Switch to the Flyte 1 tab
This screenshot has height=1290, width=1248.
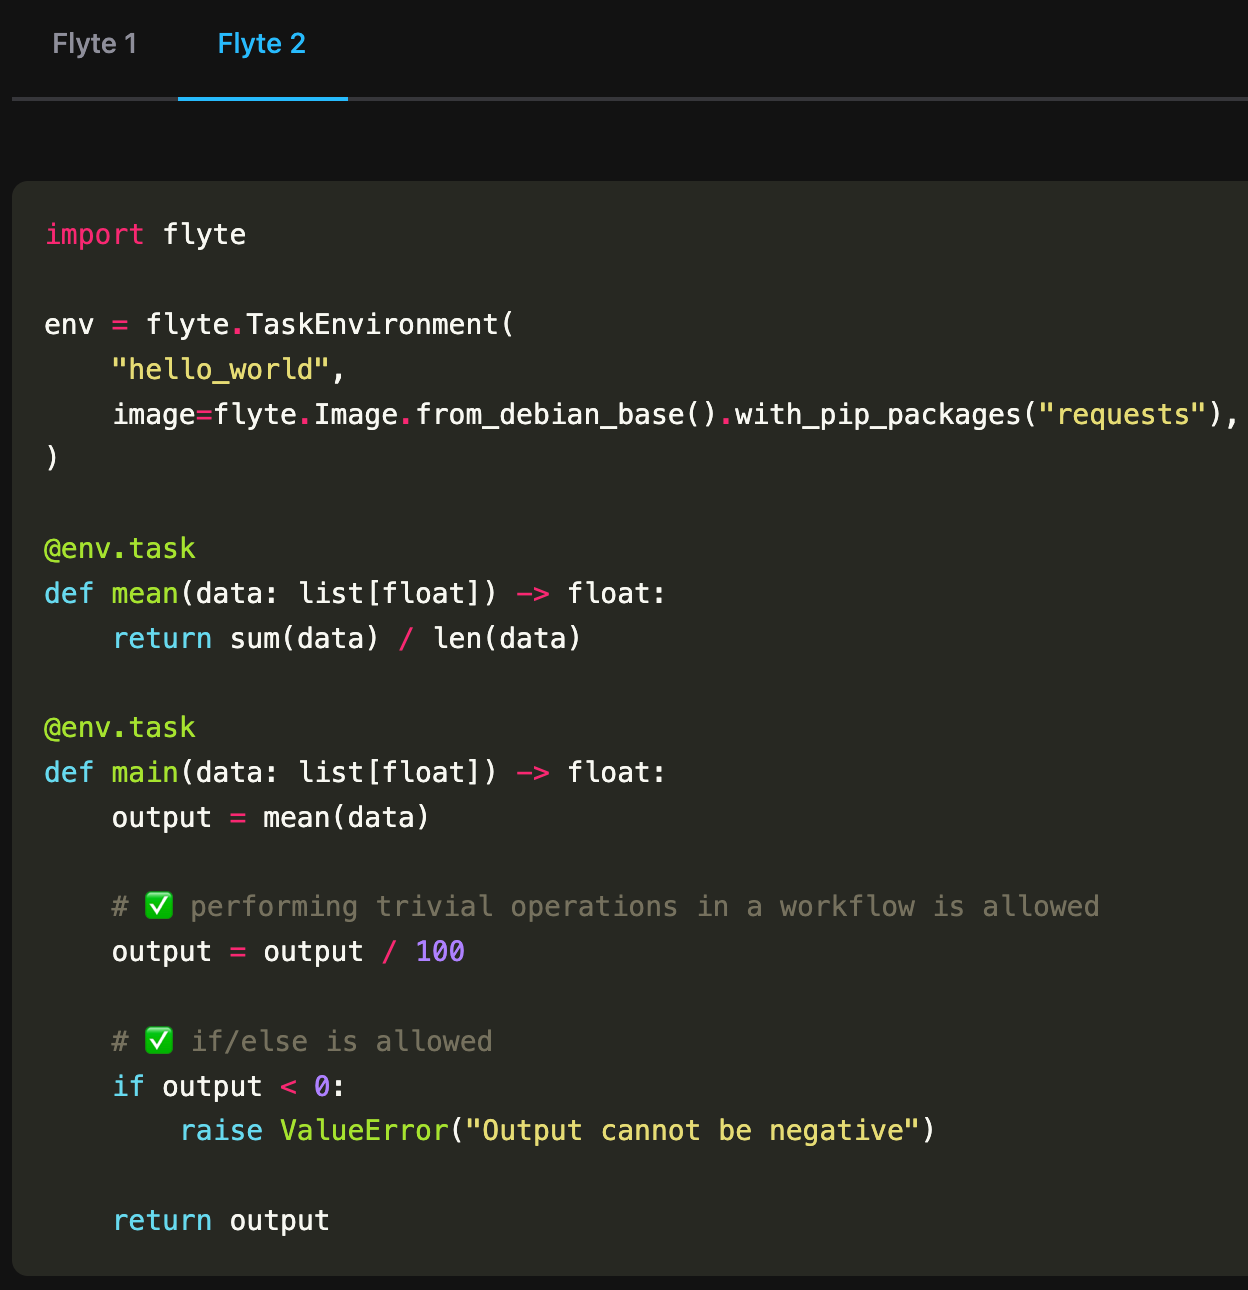[x=94, y=44]
